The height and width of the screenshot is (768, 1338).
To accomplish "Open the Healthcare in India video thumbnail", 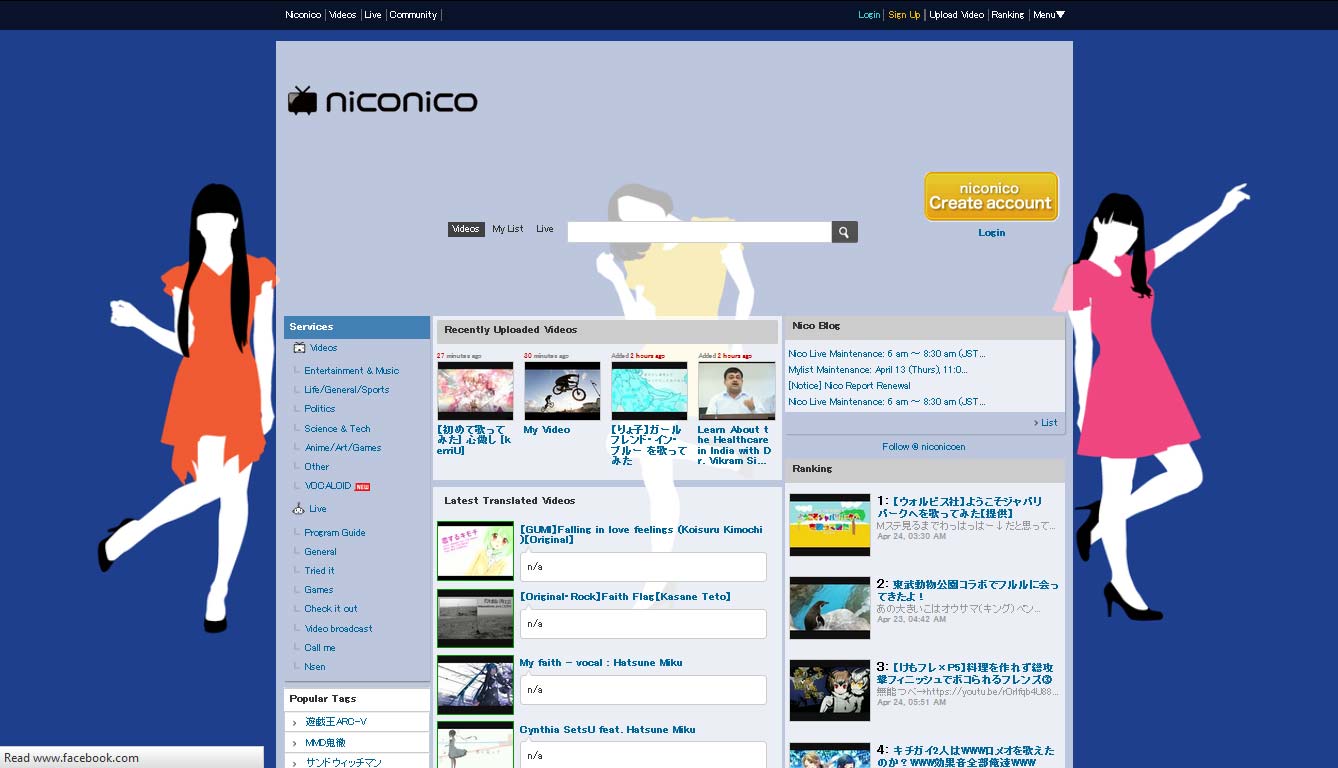I will point(737,391).
